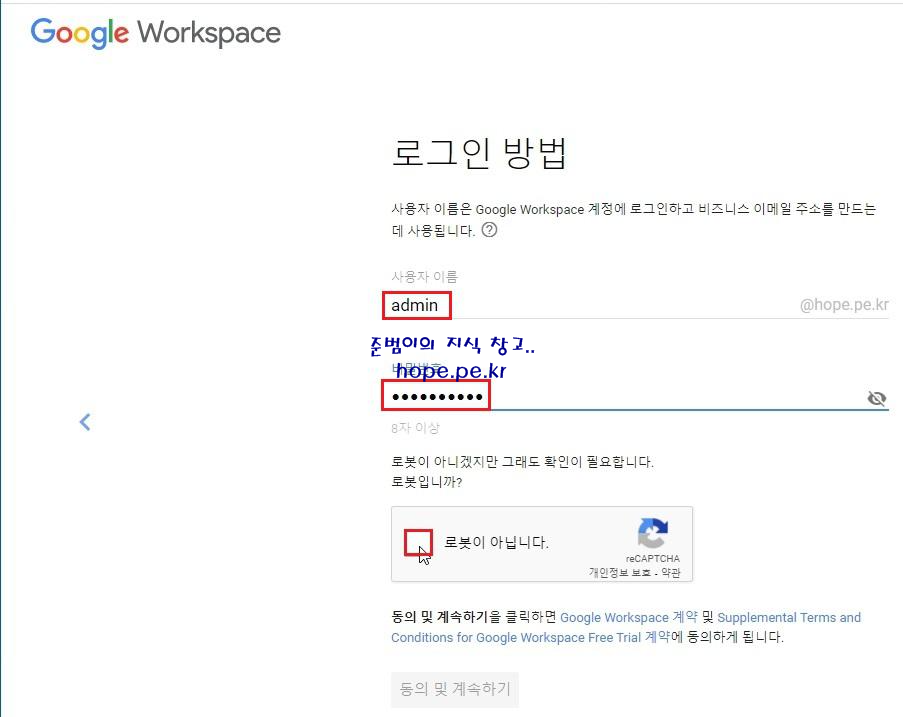
Task: Click the @hope.pe.kr domain suffix text
Action: click(x=844, y=305)
